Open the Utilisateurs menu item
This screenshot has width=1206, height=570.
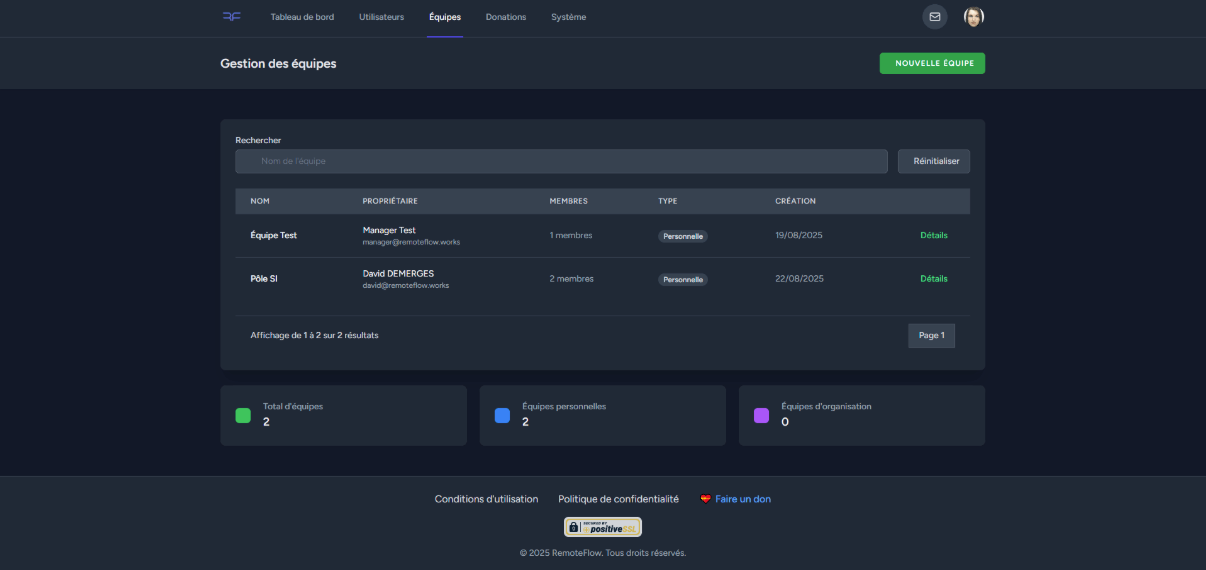(x=381, y=17)
